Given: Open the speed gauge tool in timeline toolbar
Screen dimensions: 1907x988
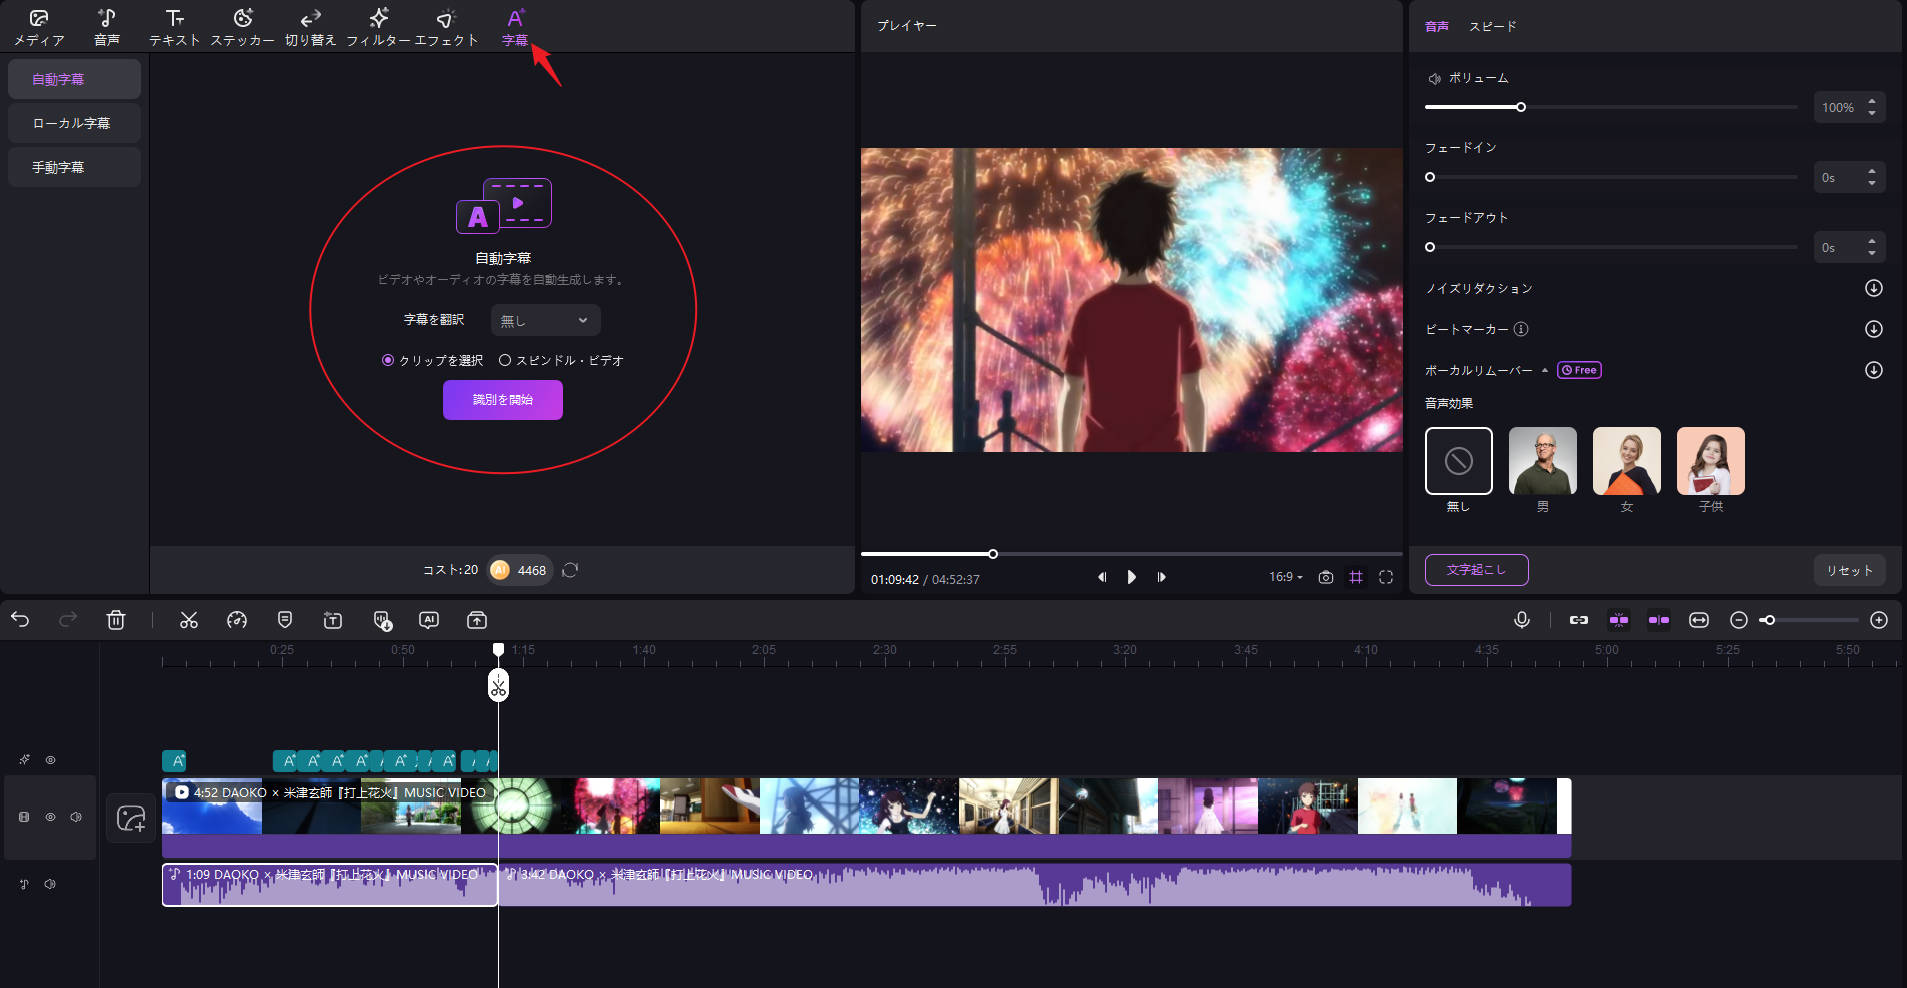Looking at the screenshot, I should [237, 620].
